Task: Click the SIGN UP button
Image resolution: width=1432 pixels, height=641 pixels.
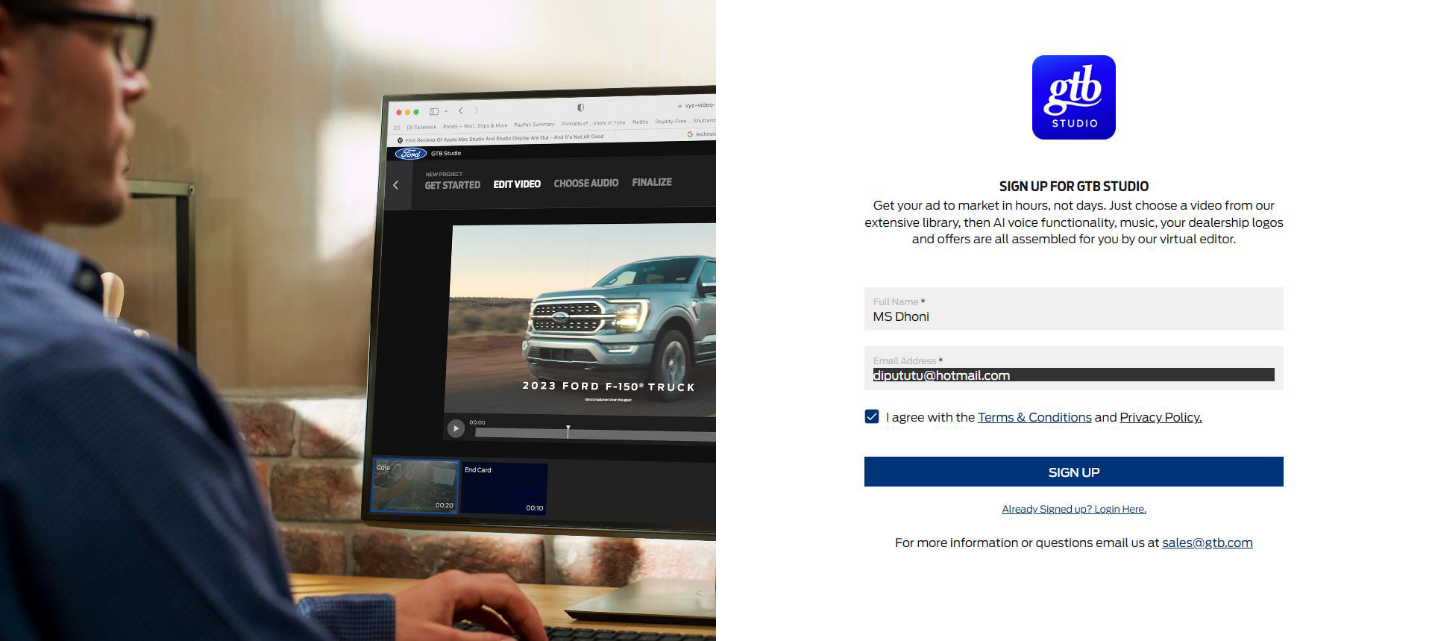Action: click(x=1073, y=472)
